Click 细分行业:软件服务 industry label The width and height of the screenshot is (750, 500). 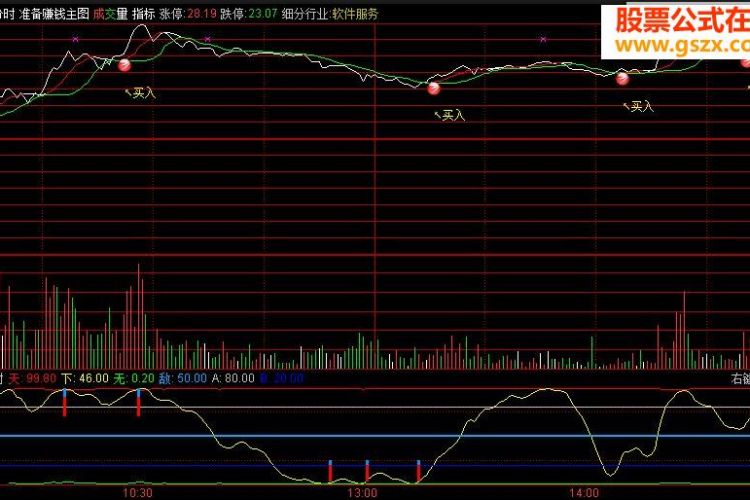coord(330,14)
